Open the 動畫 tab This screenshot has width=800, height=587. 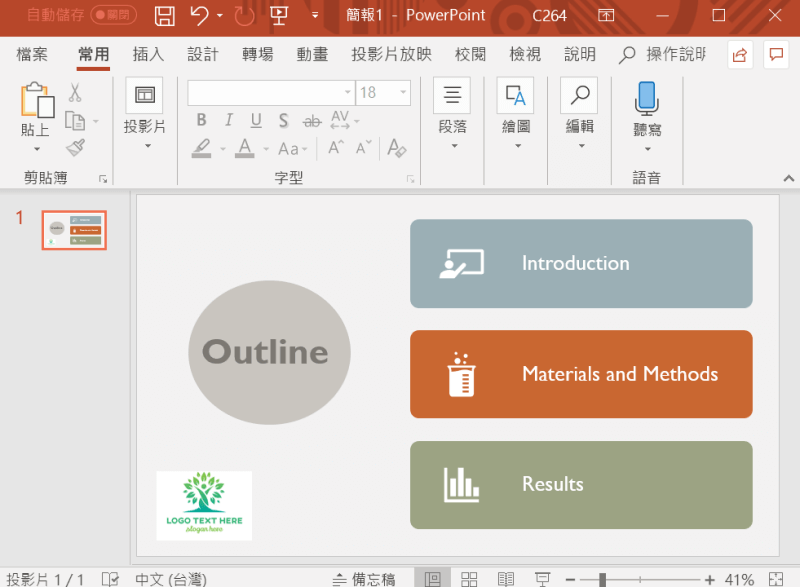pyautogui.click(x=312, y=54)
